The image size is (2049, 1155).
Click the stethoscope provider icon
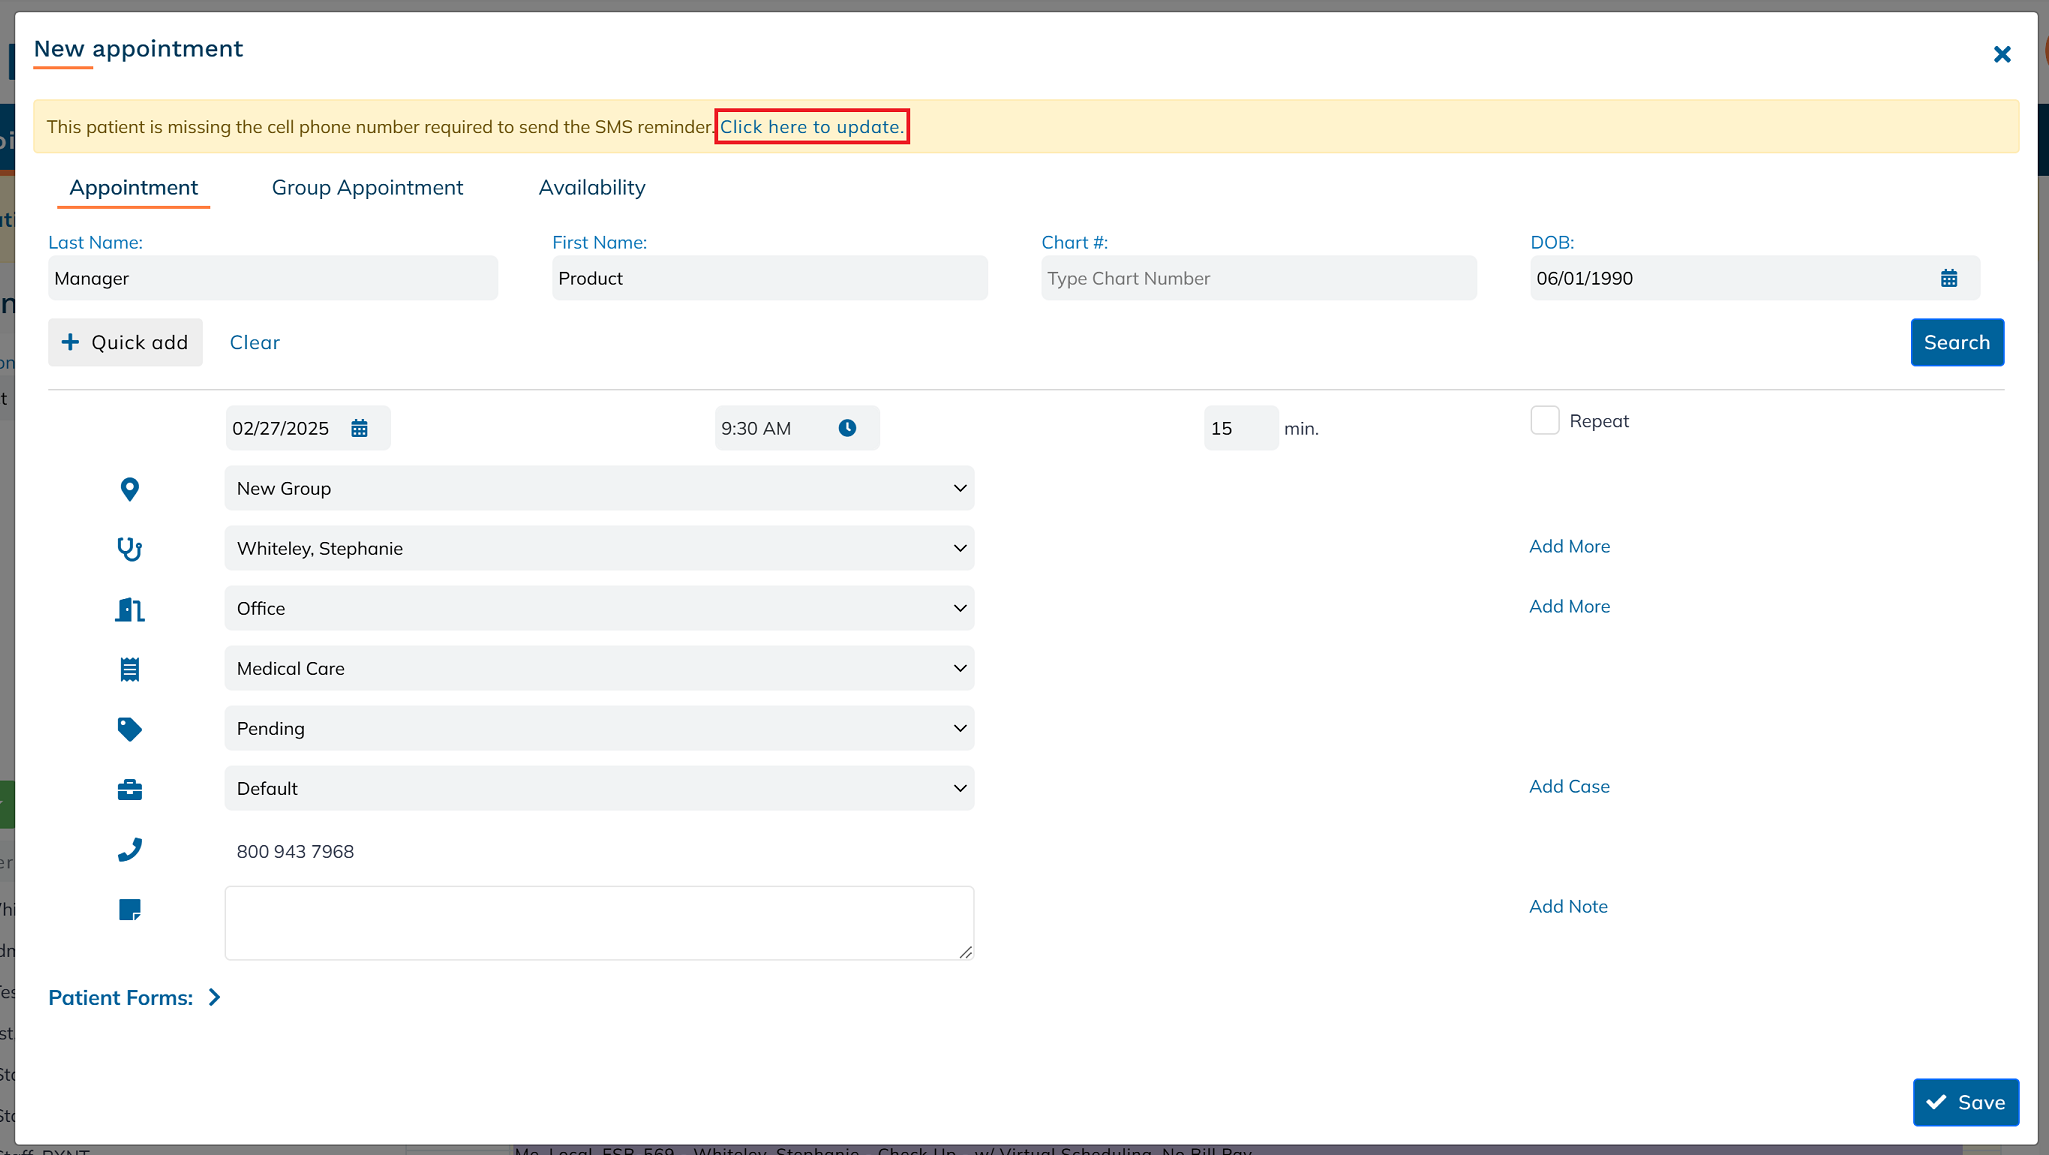[x=130, y=549]
